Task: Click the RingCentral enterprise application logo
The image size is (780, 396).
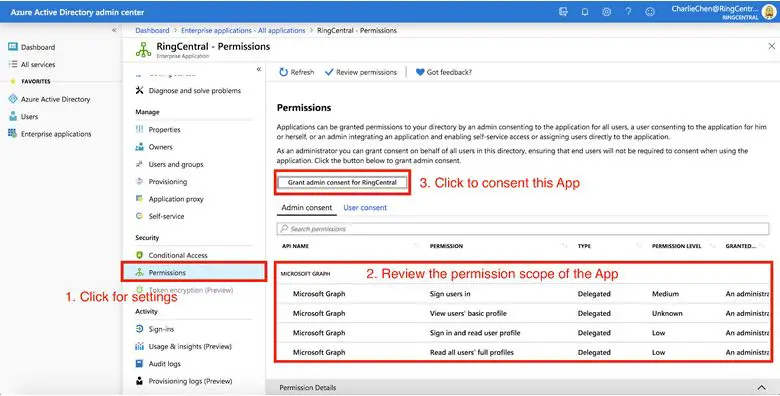Action: (x=143, y=49)
